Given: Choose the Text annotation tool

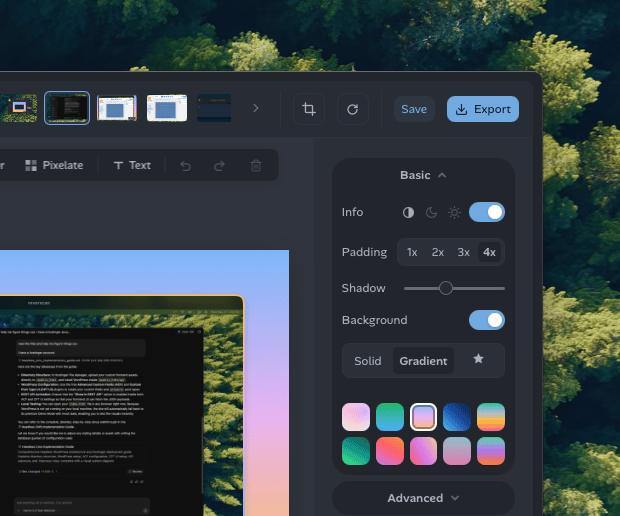Looking at the screenshot, I should click(132, 165).
